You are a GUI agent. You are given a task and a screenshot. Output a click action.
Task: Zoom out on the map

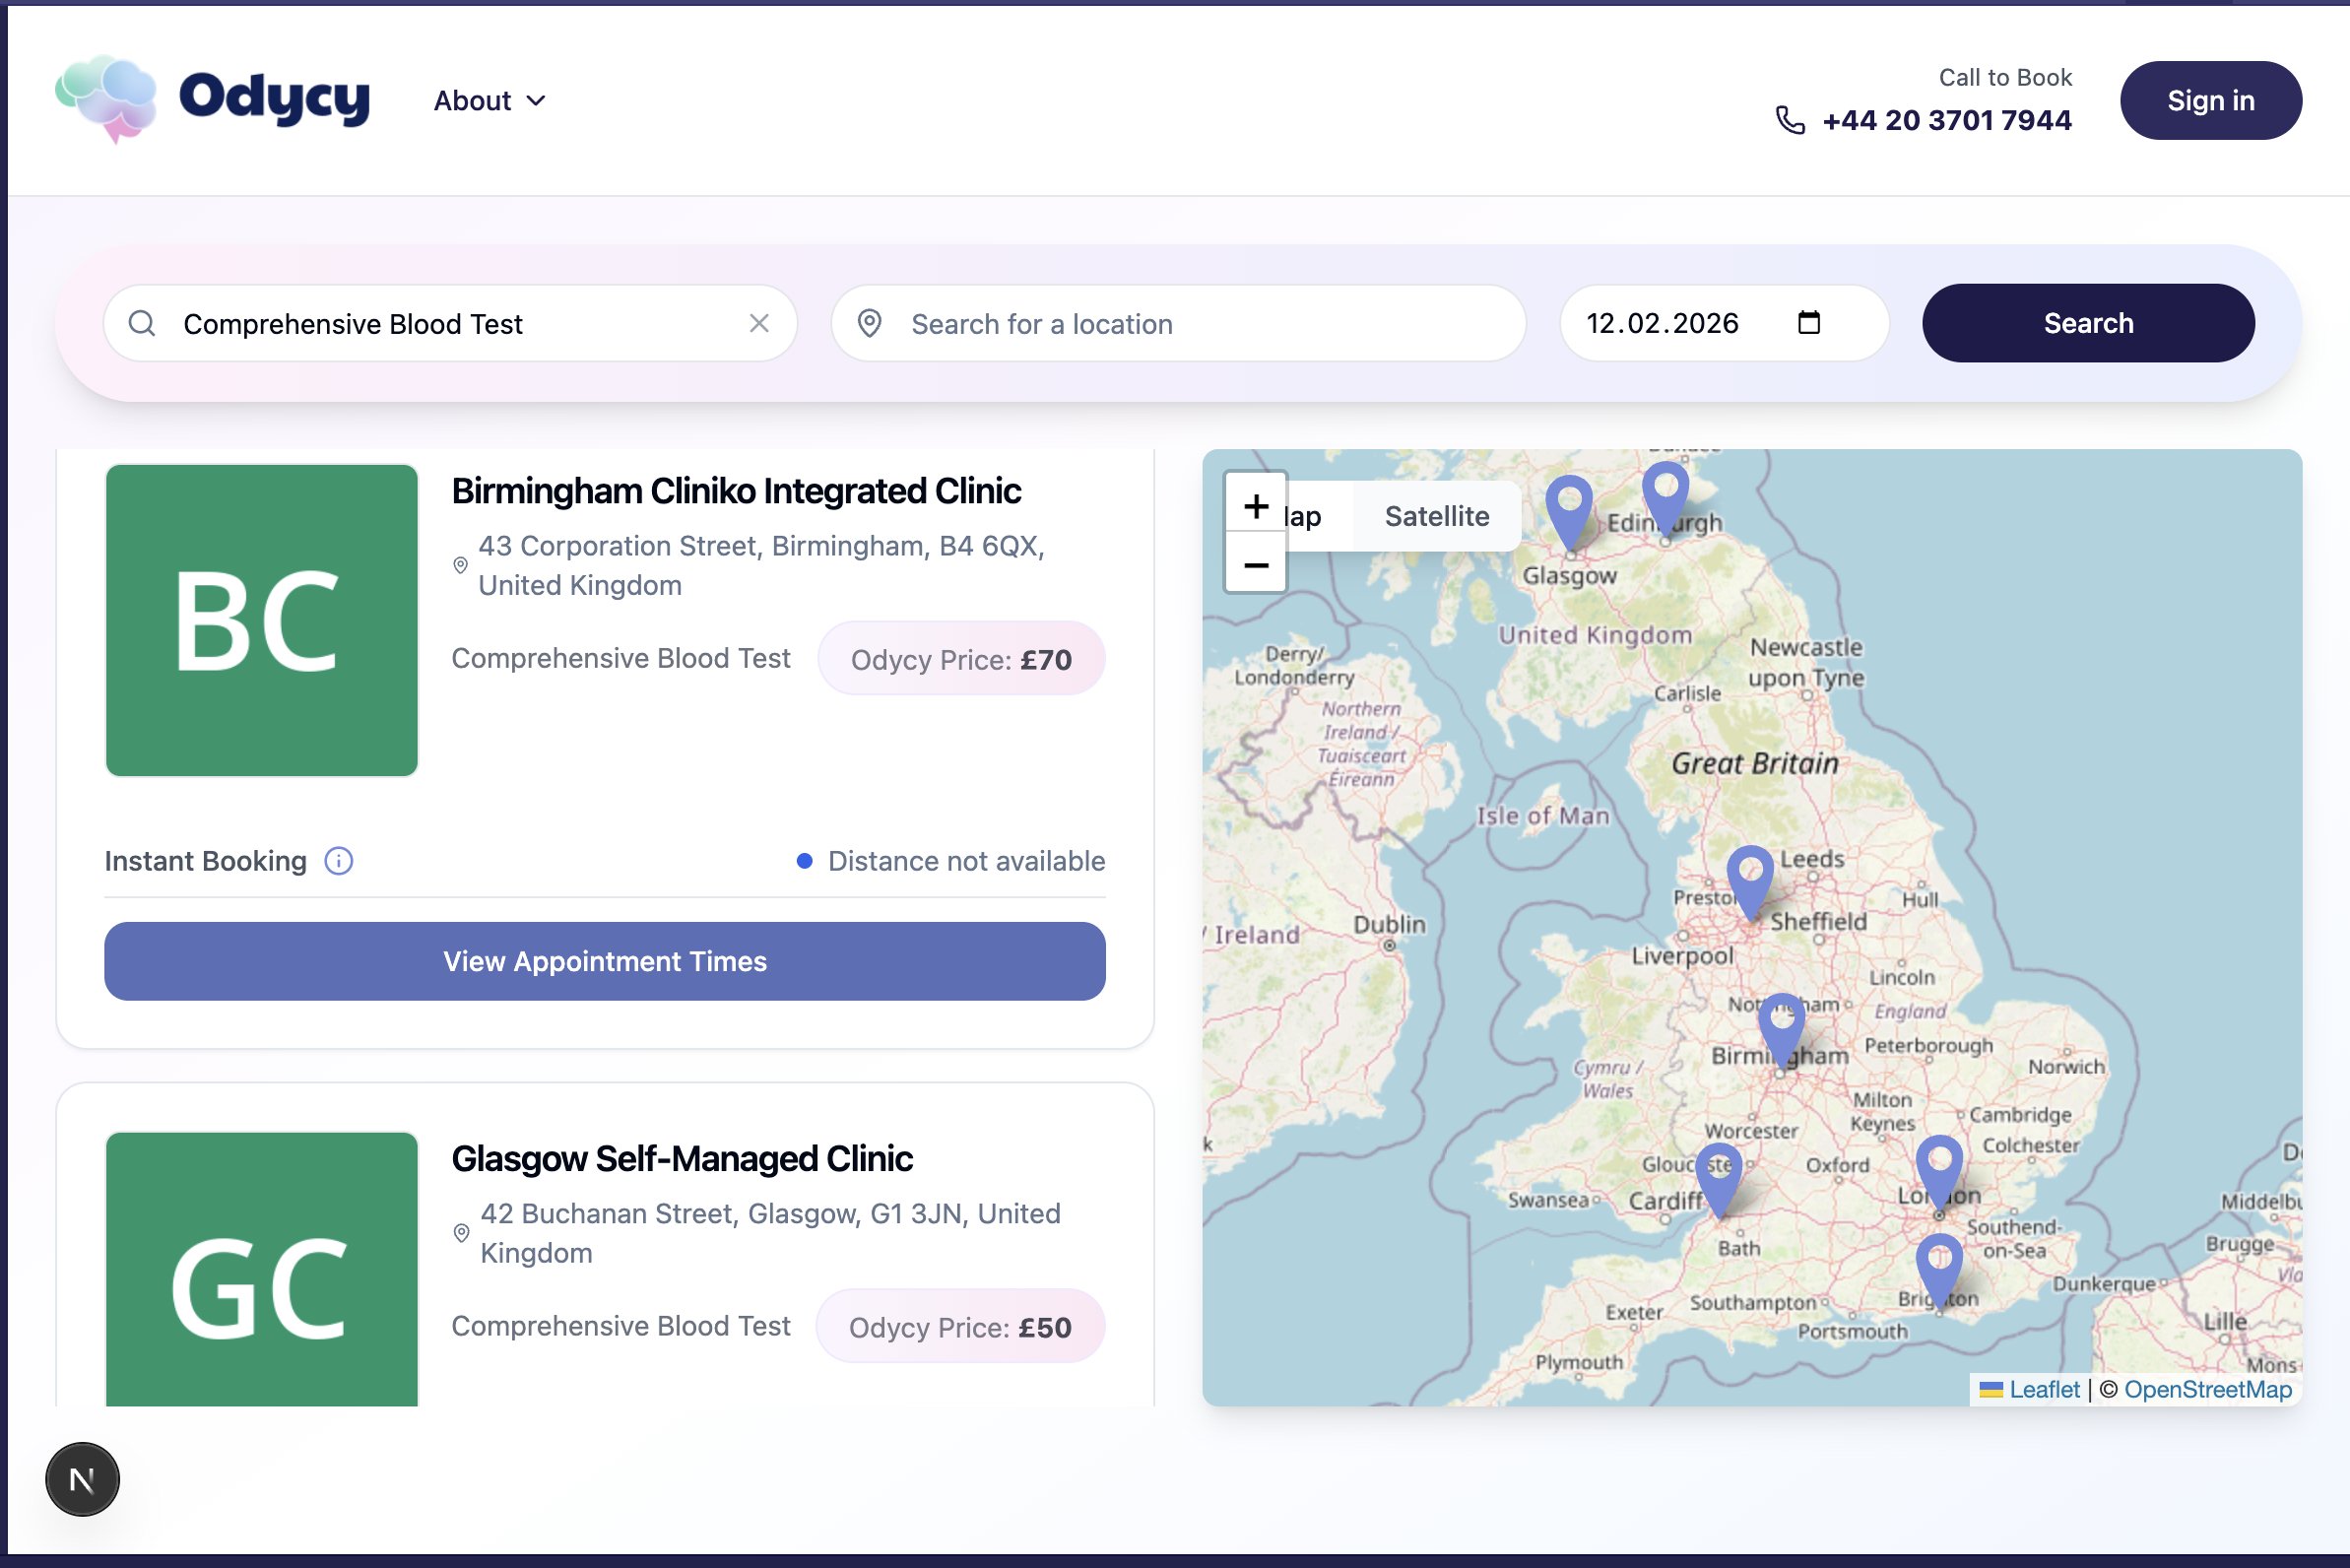(1255, 565)
